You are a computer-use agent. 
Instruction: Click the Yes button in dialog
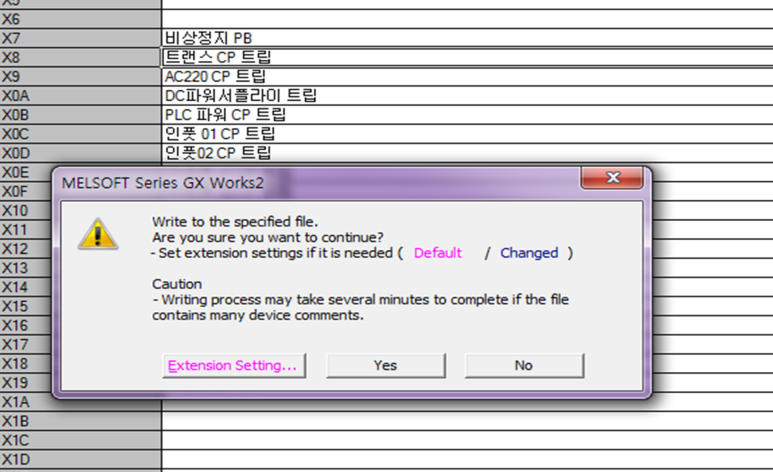386,365
